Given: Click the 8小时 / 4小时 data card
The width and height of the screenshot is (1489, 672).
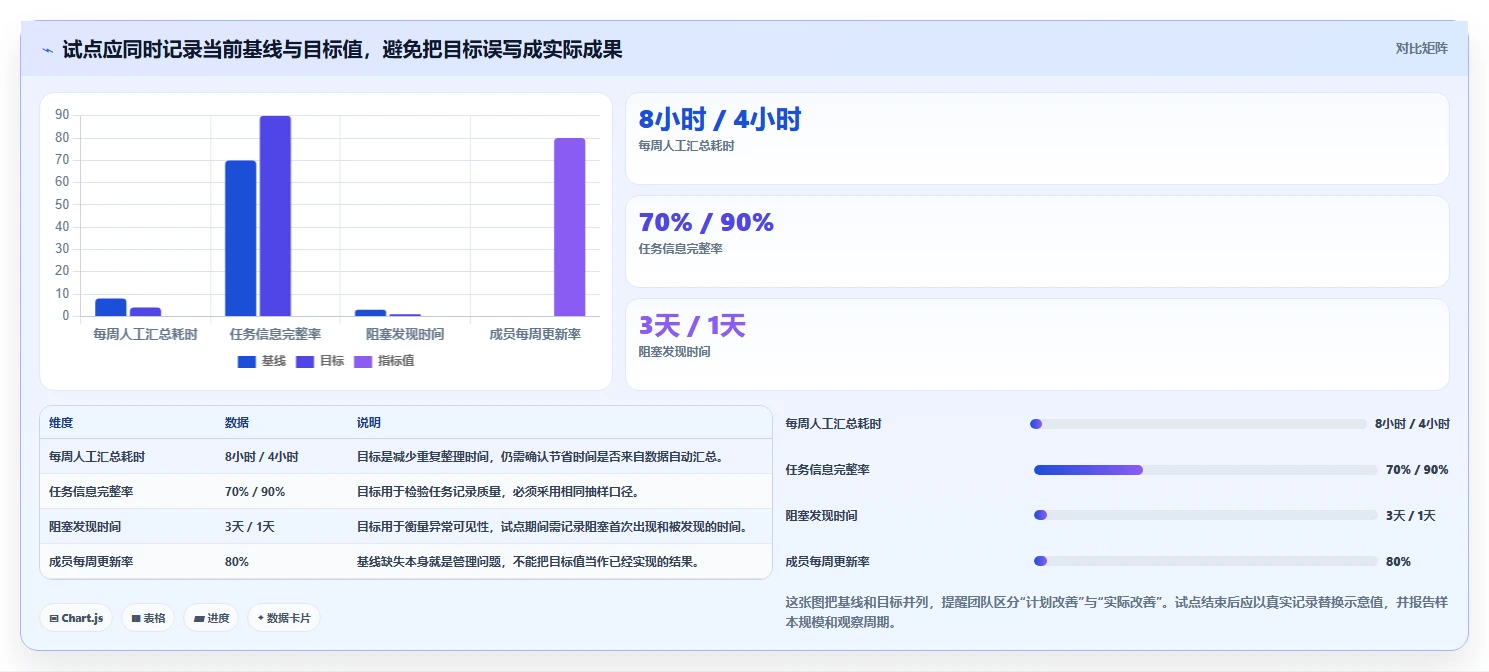Looking at the screenshot, I should click(1037, 139).
